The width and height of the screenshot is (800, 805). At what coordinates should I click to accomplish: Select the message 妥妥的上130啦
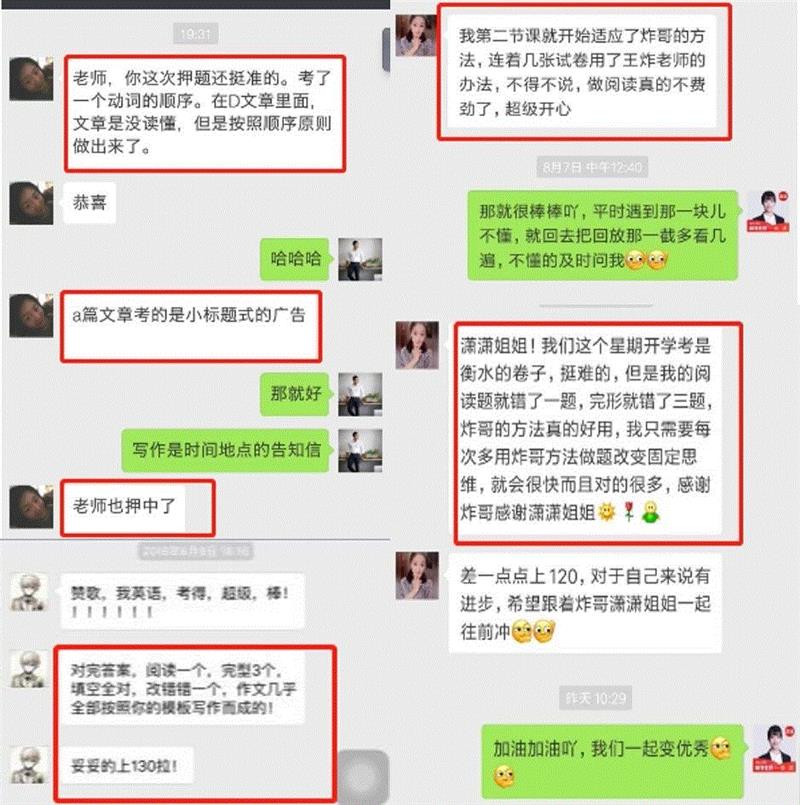click(126, 766)
